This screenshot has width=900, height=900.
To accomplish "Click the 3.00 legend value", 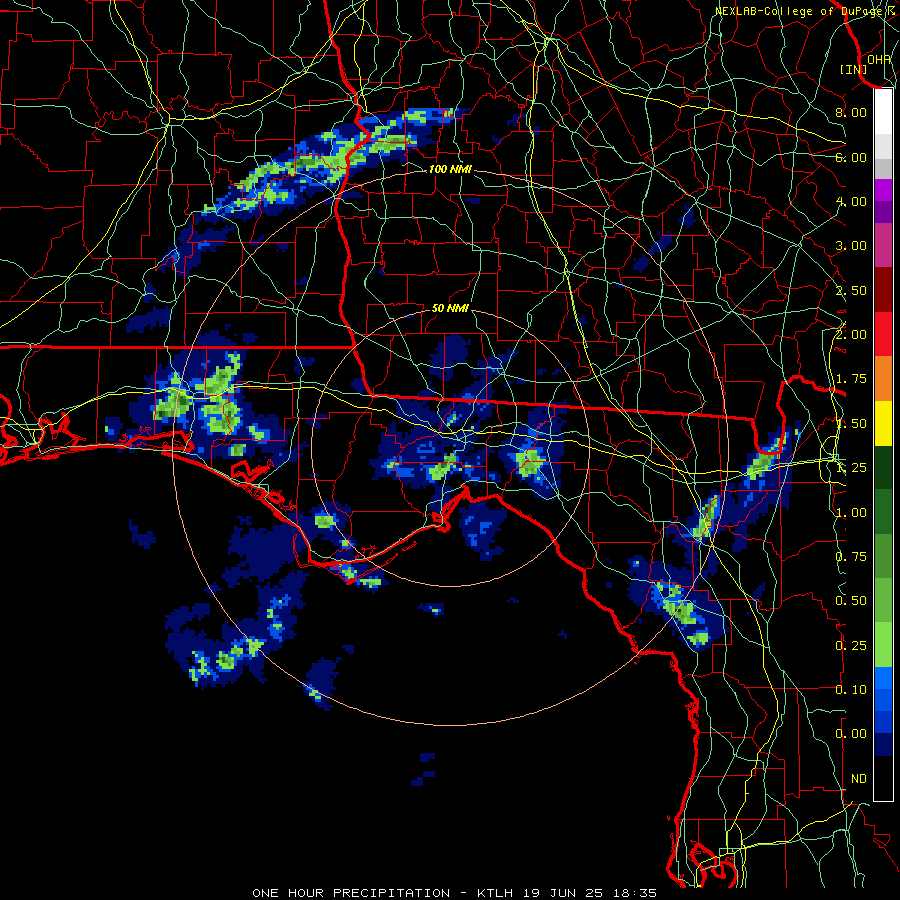I will point(851,246).
